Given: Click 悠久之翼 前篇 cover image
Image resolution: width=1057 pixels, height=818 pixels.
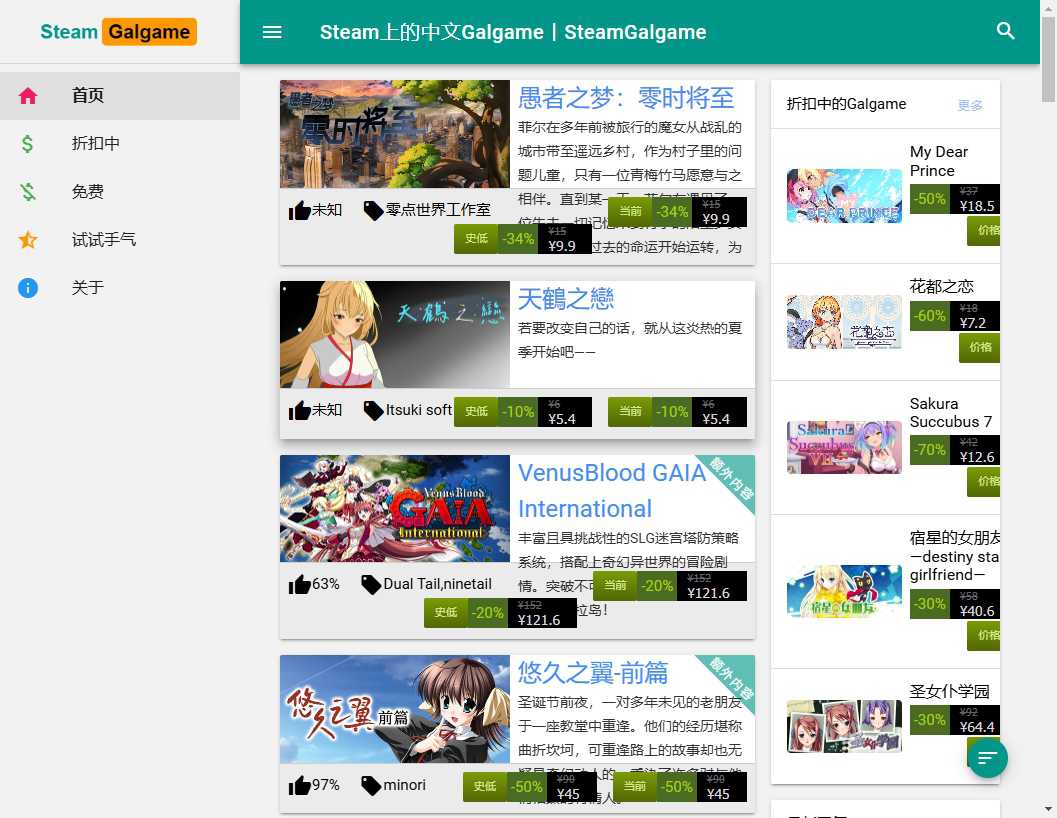Looking at the screenshot, I should [394, 709].
